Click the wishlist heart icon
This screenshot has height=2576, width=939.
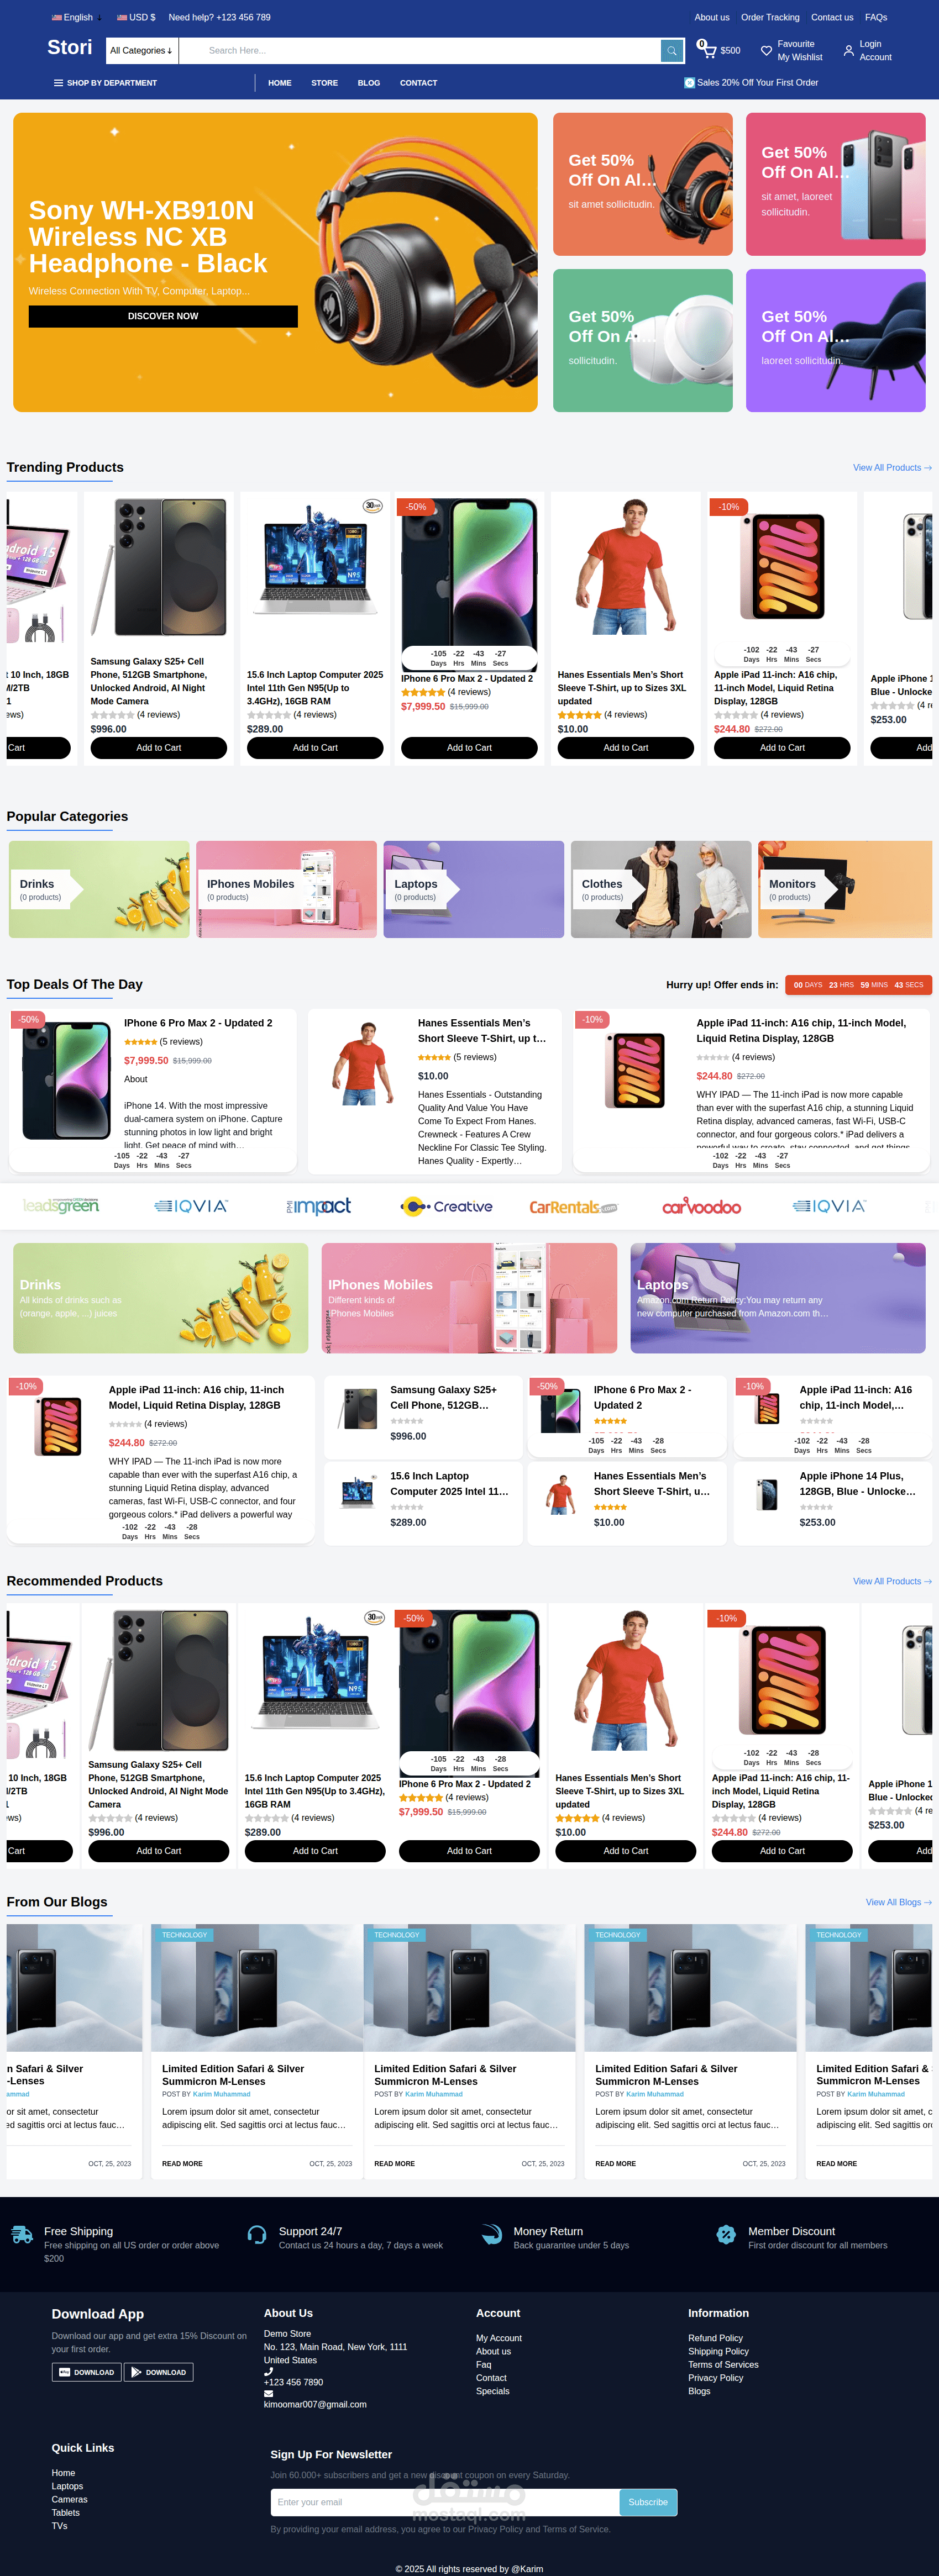[766, 50]
